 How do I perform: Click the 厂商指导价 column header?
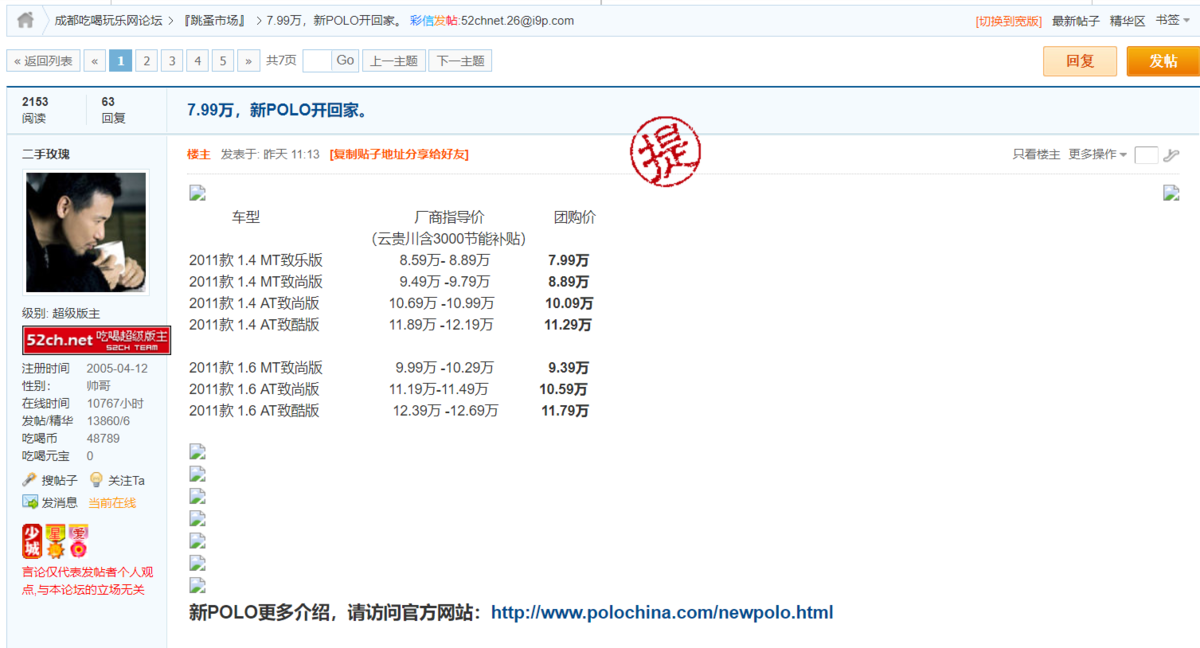[450, 217]
